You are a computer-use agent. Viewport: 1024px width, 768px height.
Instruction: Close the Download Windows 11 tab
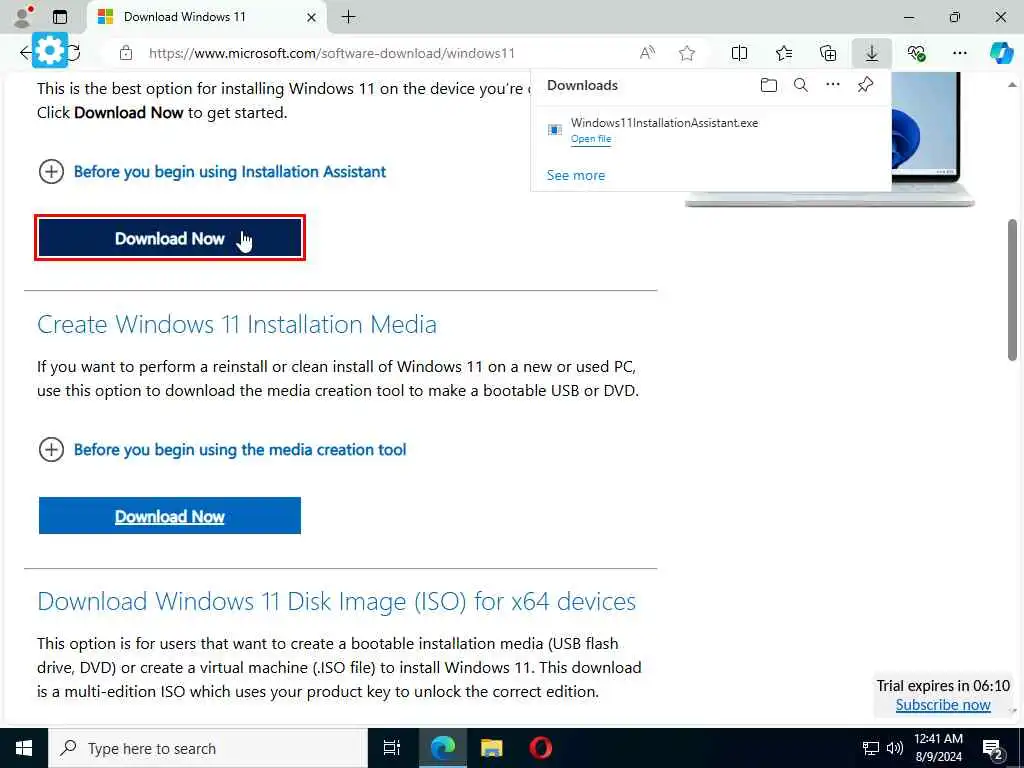pyautogui.click(x=312, y=18)
